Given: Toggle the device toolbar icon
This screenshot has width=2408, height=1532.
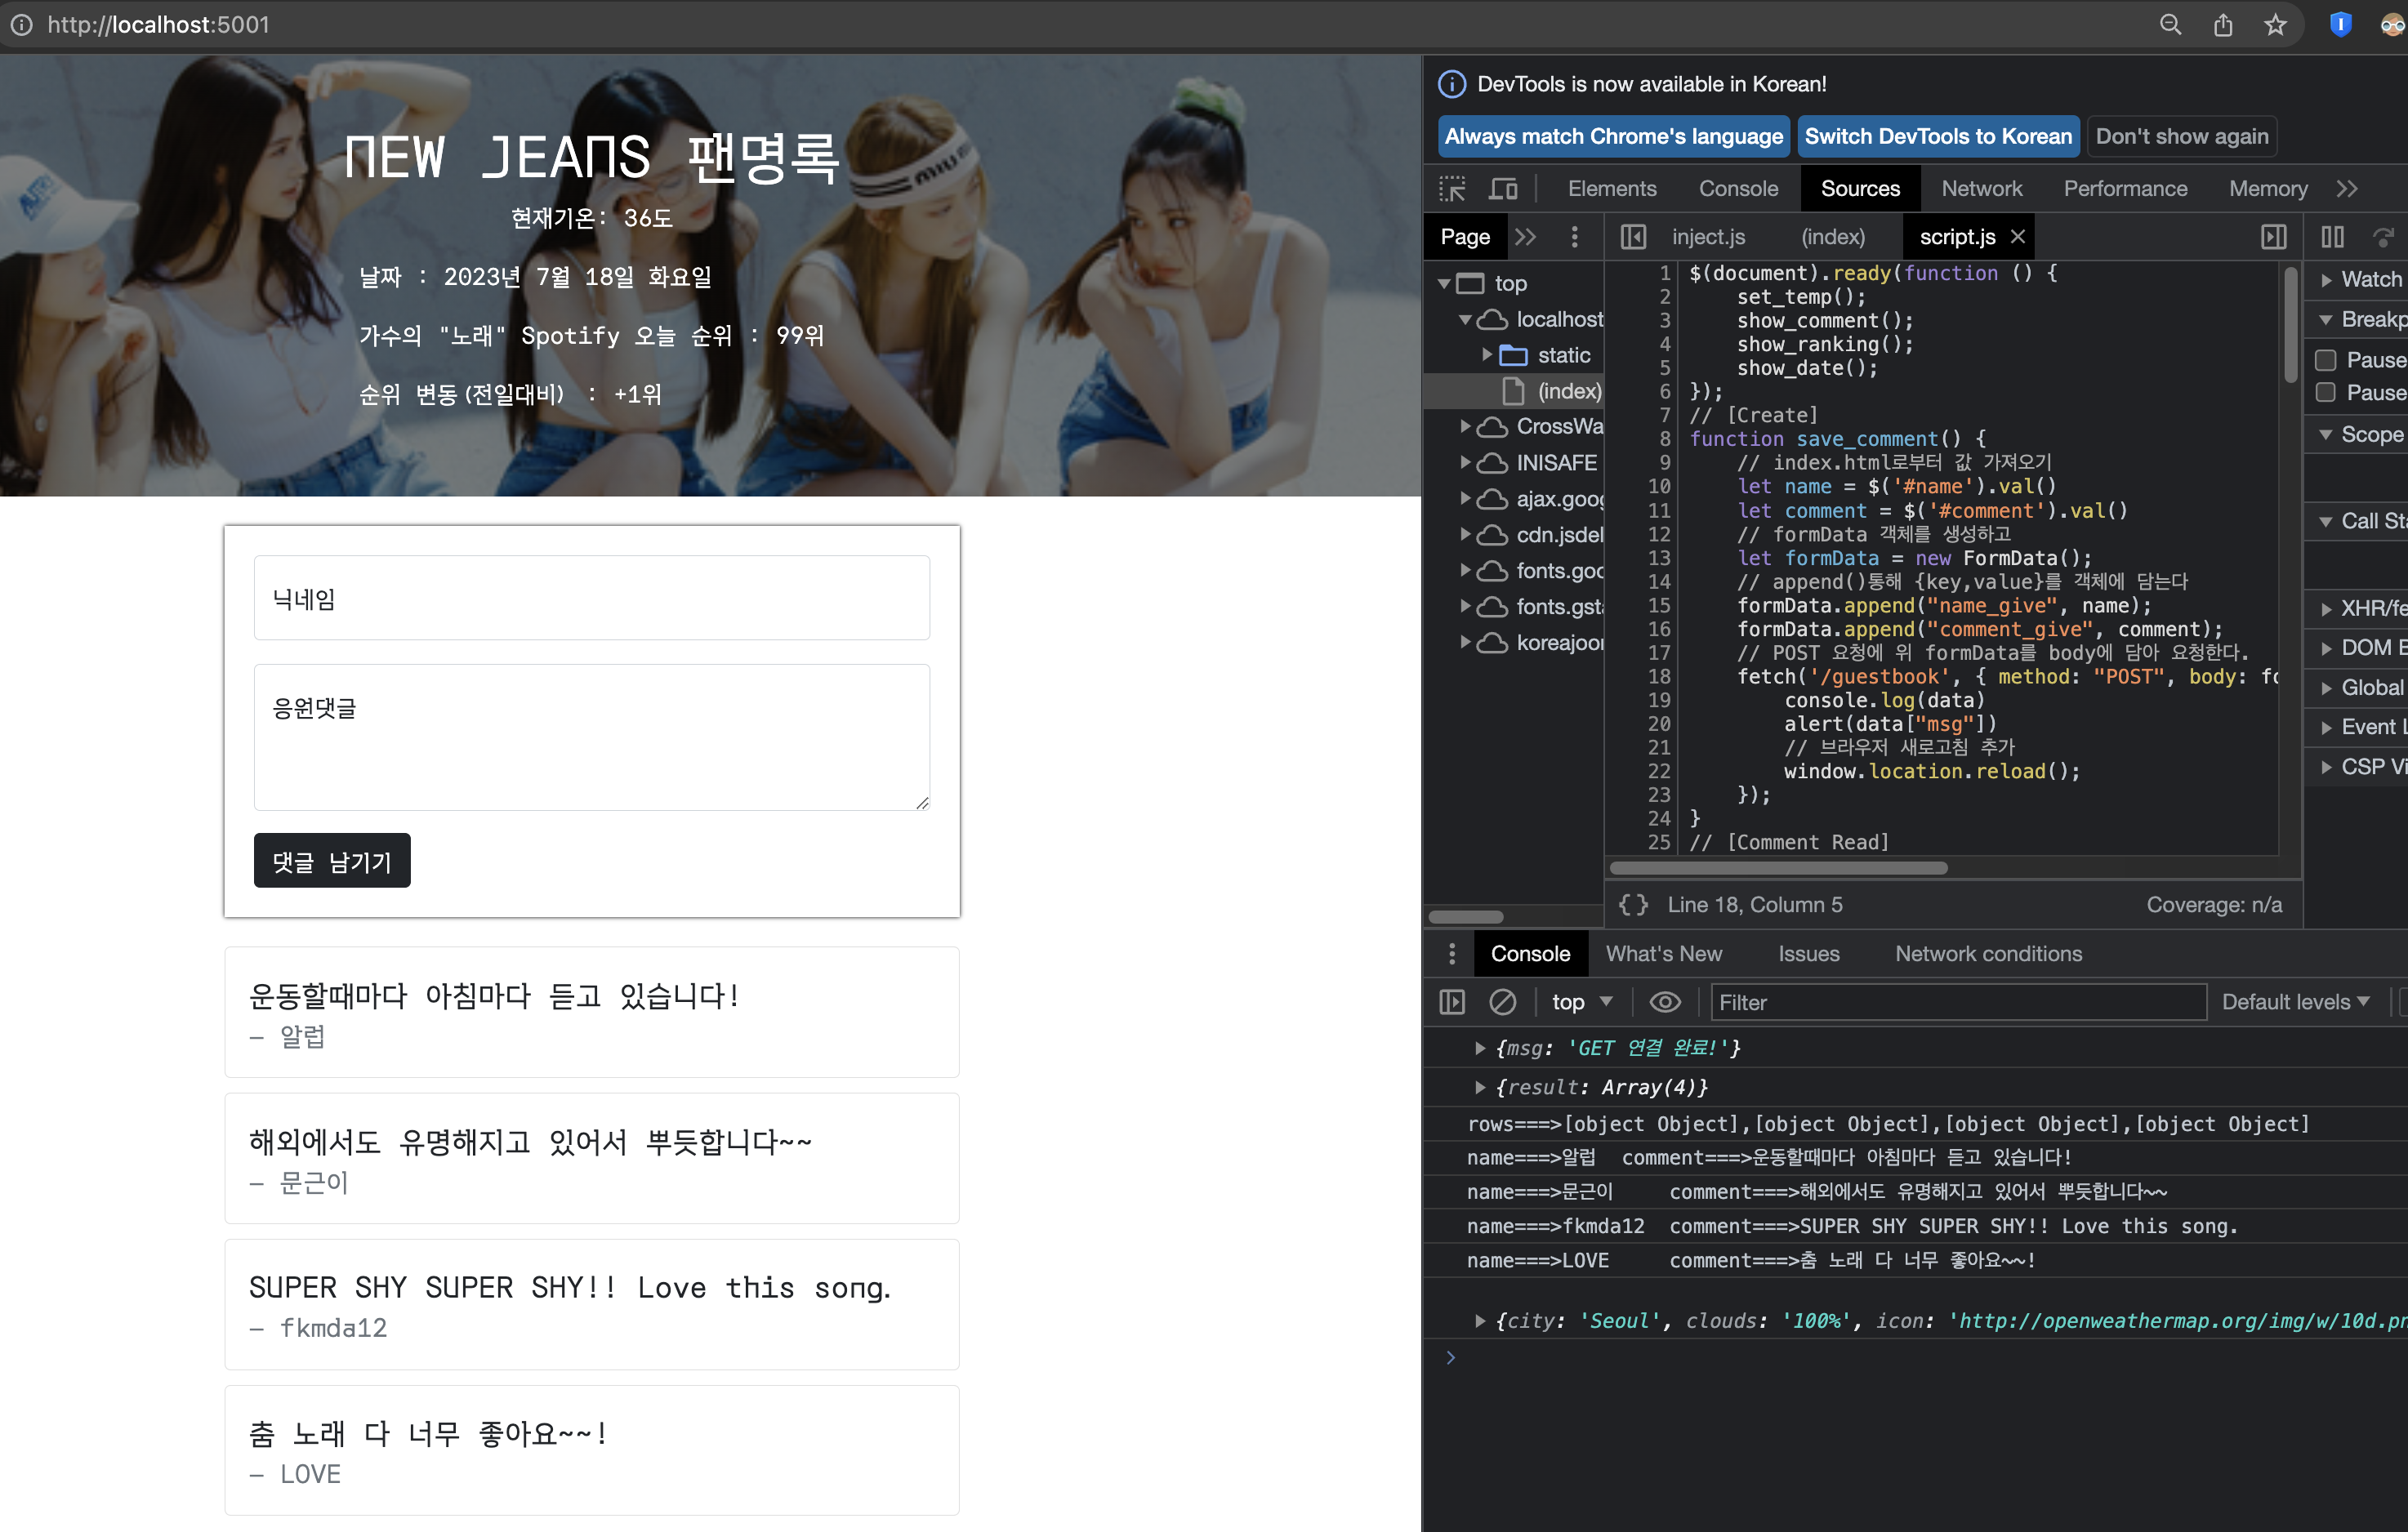Looking at the screenshot, I should pos(1503,188).
